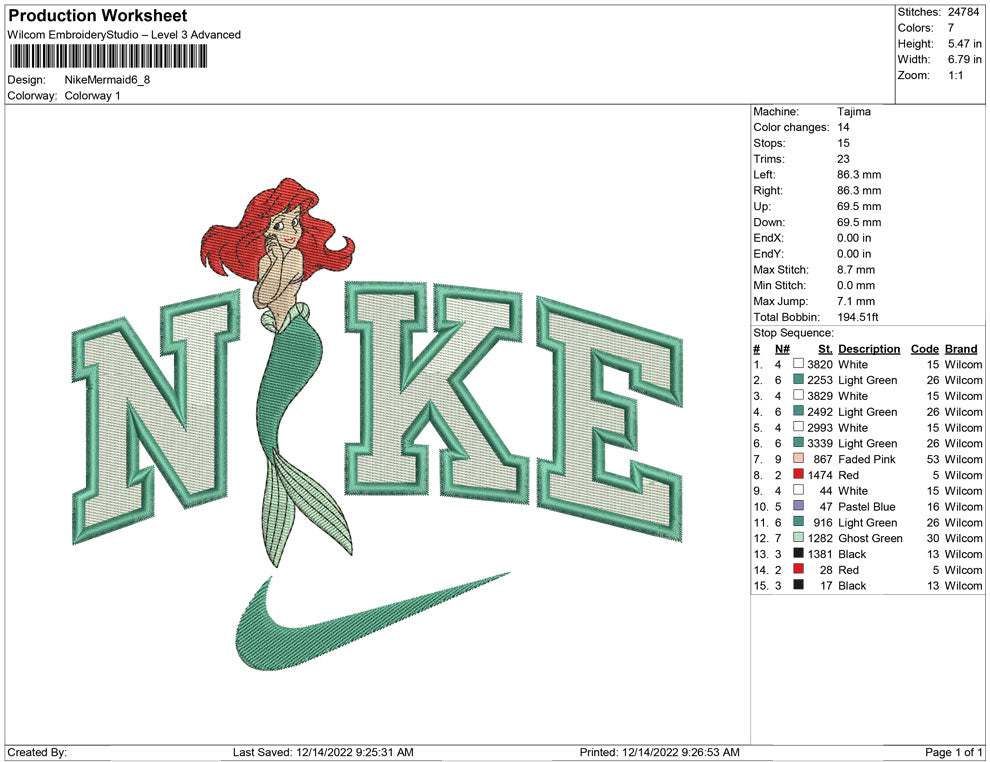
Task: Click the white swatch for stitch 2993
Action: (x=798, y=427)
